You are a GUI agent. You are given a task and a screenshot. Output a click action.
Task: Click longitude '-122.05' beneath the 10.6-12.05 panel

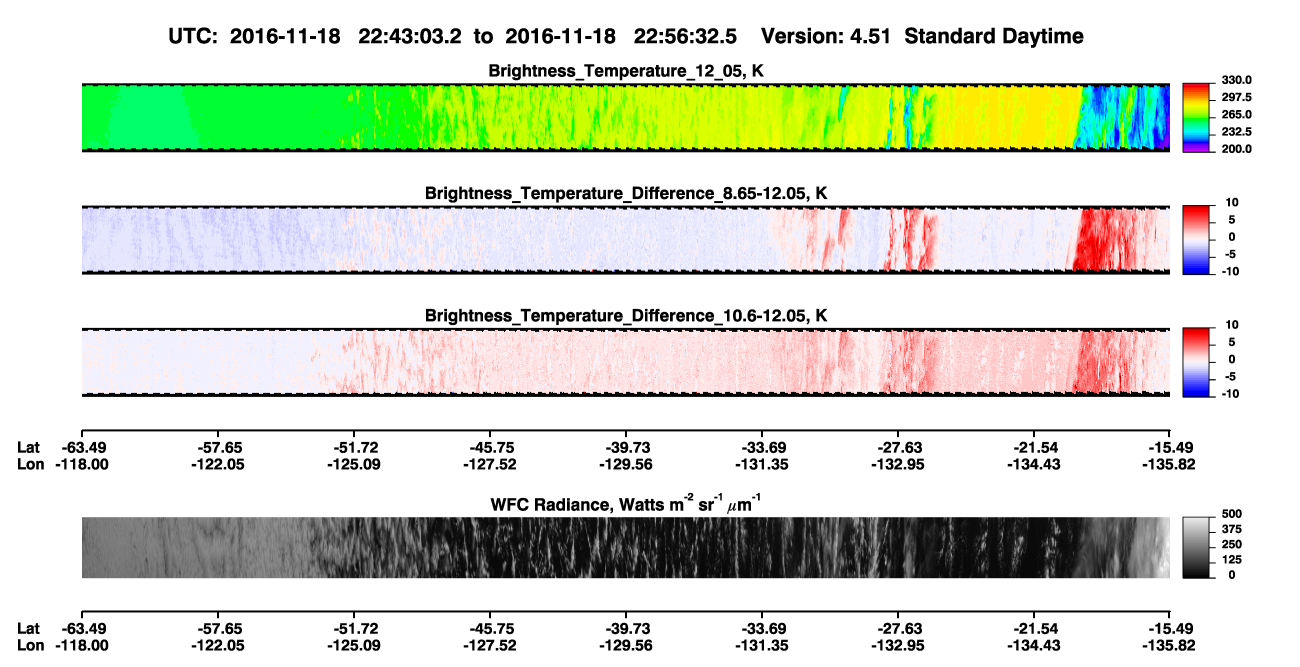pyautogui.click(x=217, y=464)
